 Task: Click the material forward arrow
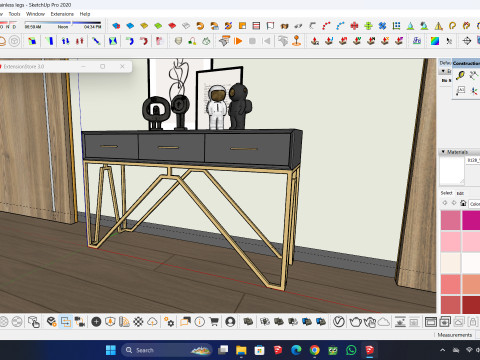click(454, 203)
